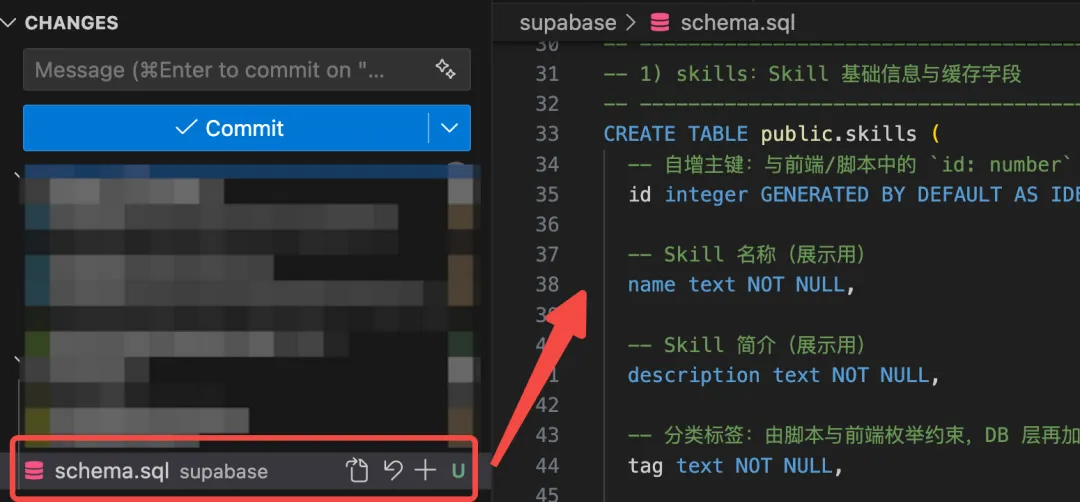
Task: Click the breadcrumb chevron separator after supabase
Action: click(x=630, y=22)
